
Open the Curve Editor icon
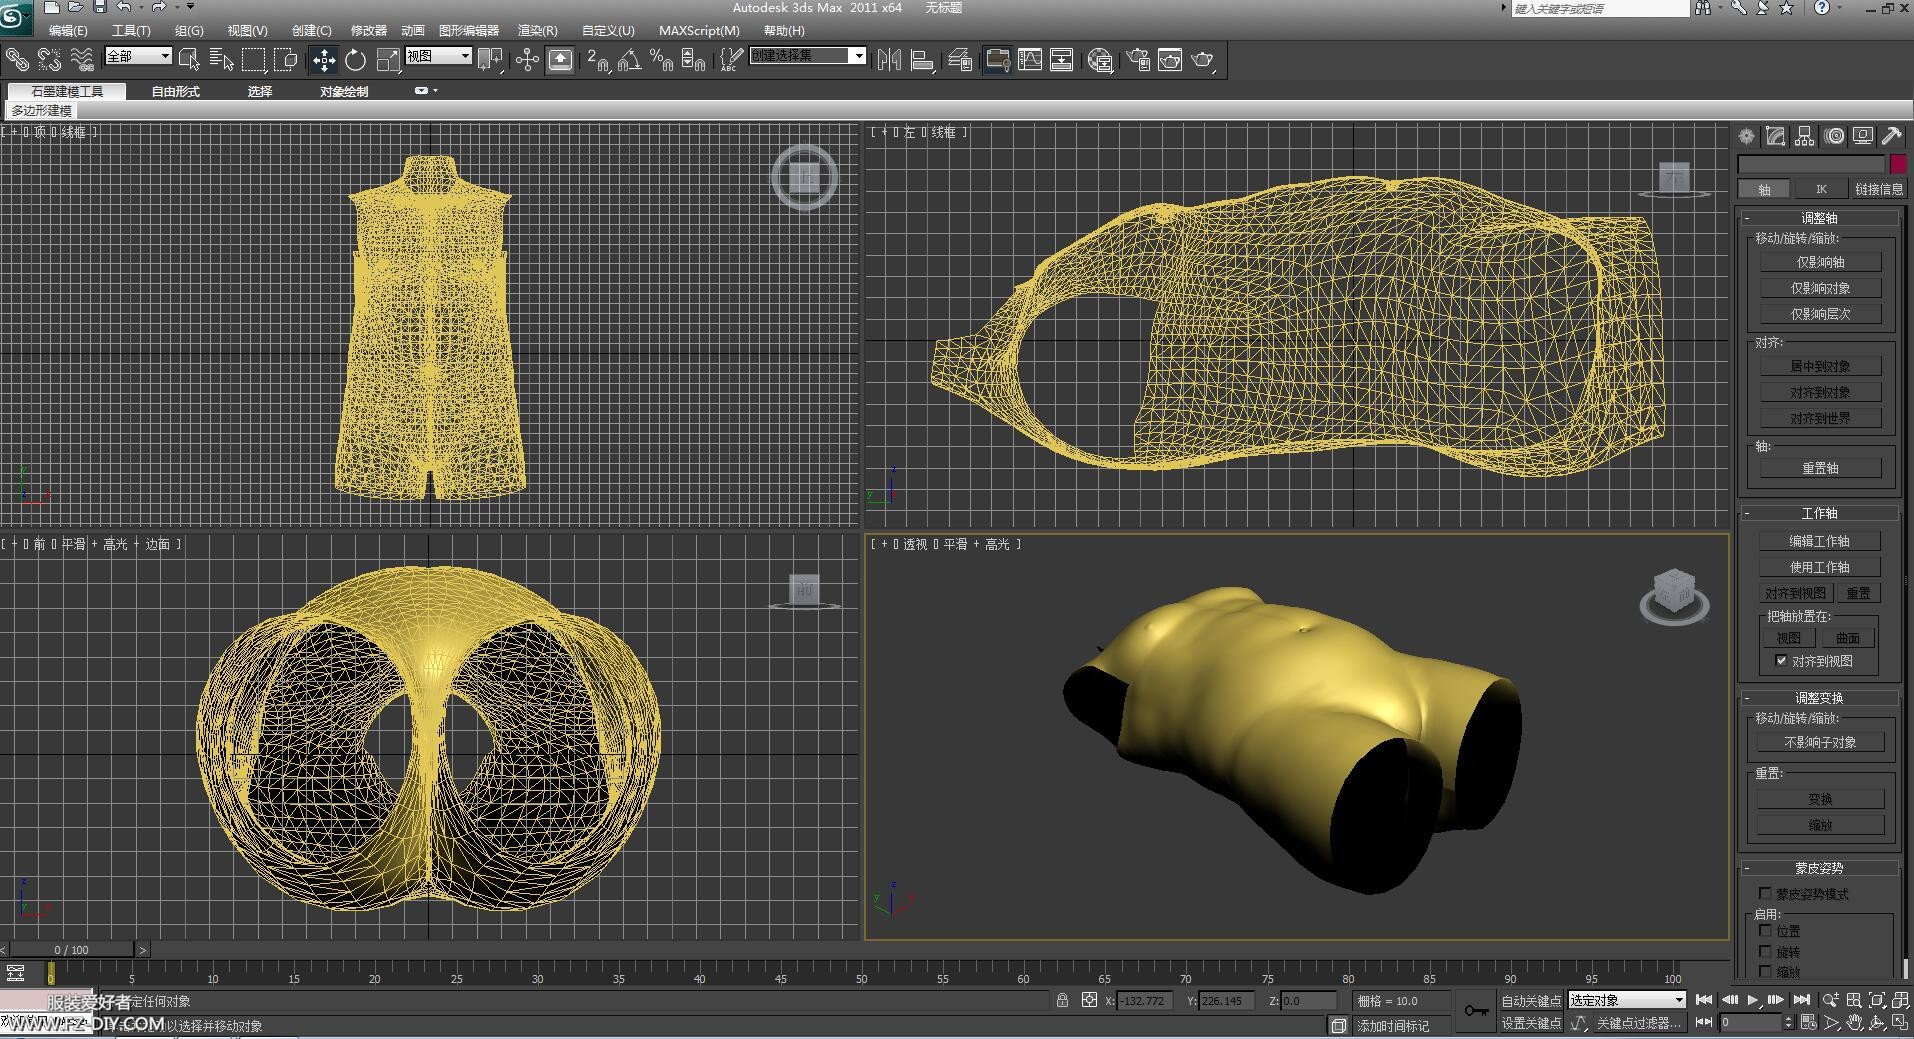click(1030, 60)
